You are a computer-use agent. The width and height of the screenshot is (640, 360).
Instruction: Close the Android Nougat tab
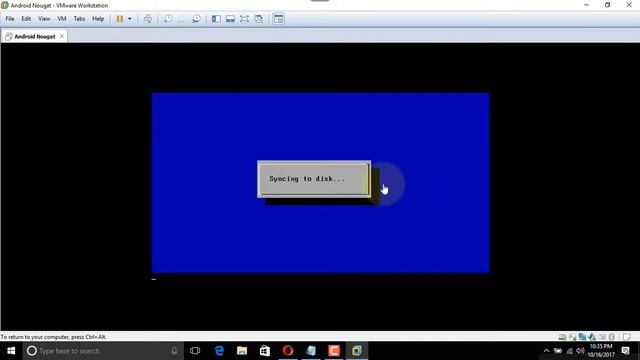point(62,36)
